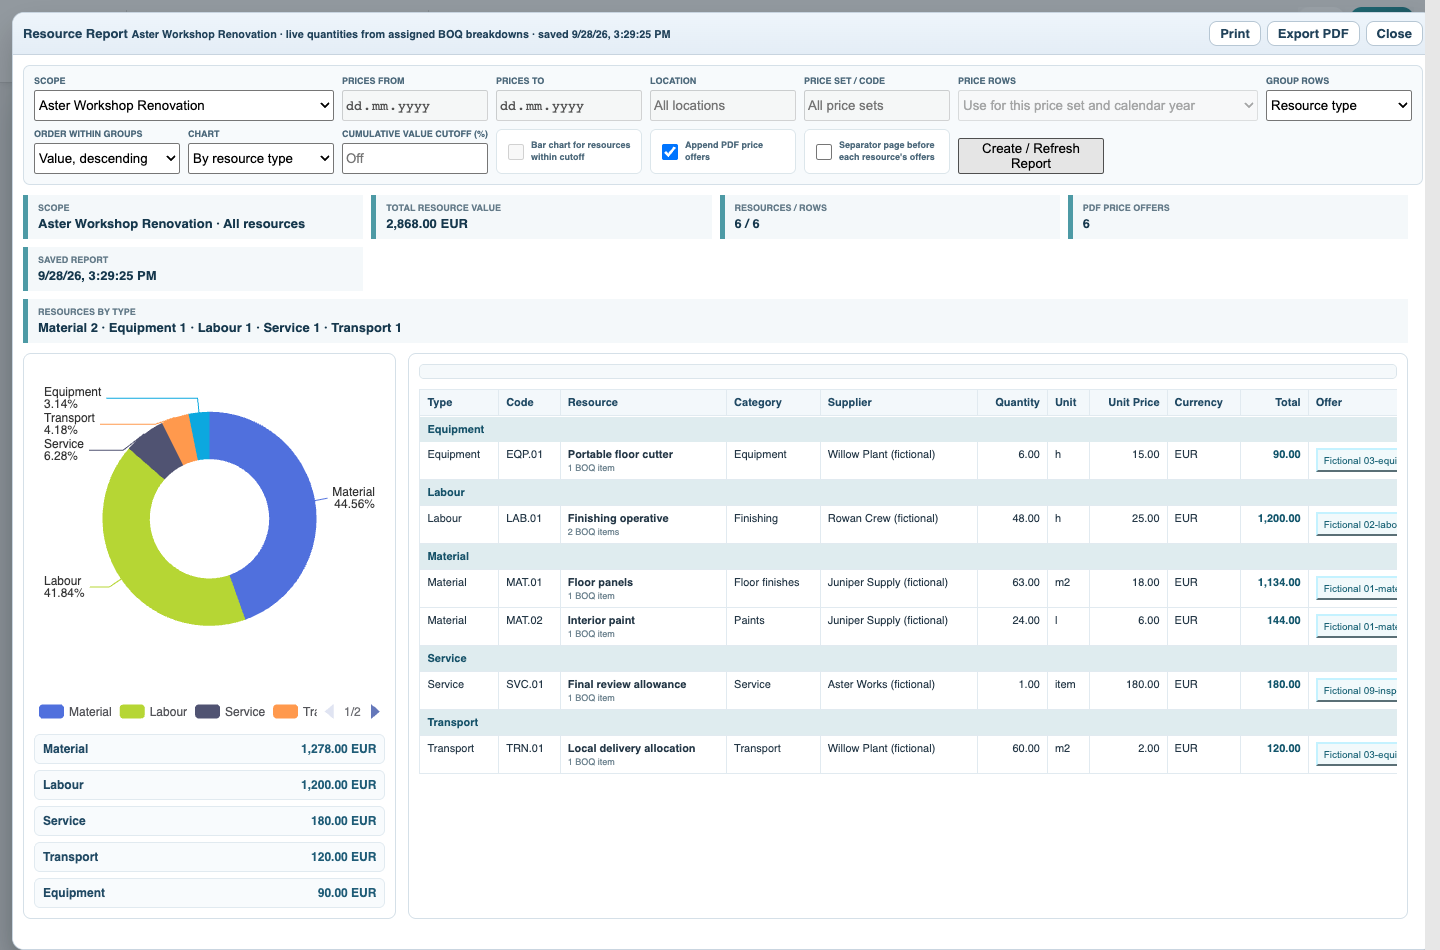Open offer link for Finishing operative
The image size is (1440, 950).
(x=1357, y=525)
